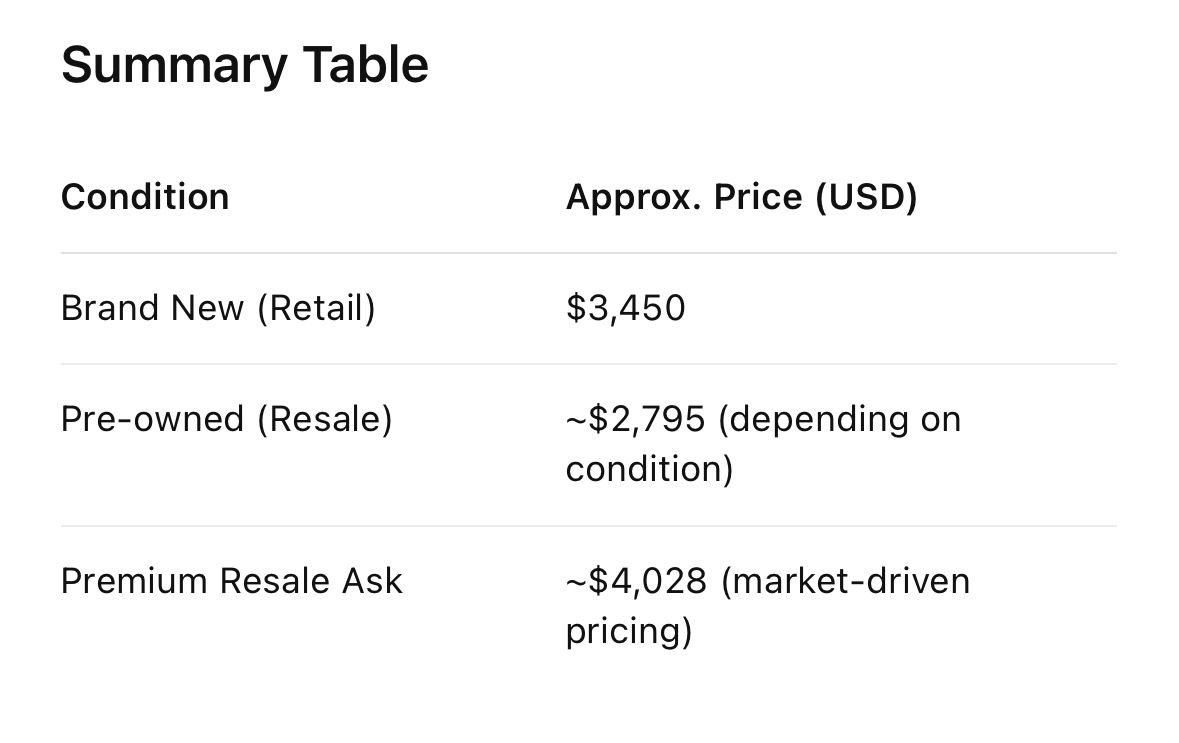Click the ~$2,795 price value
The height and width of the screenshot is (743, 1179).
pyautogui.click(x=636, y=419)
